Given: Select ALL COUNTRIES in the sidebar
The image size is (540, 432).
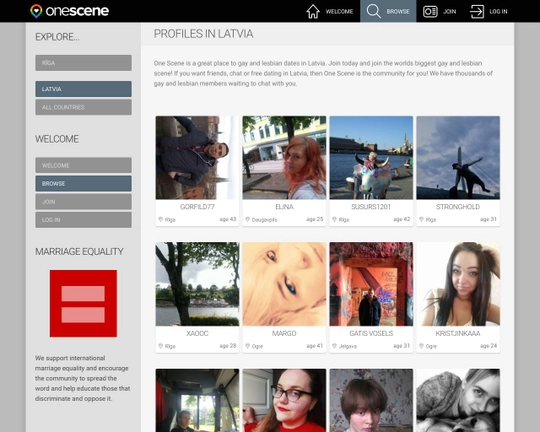Looking at the screenshot, I should pyautogui.click(x=83, y=107).
